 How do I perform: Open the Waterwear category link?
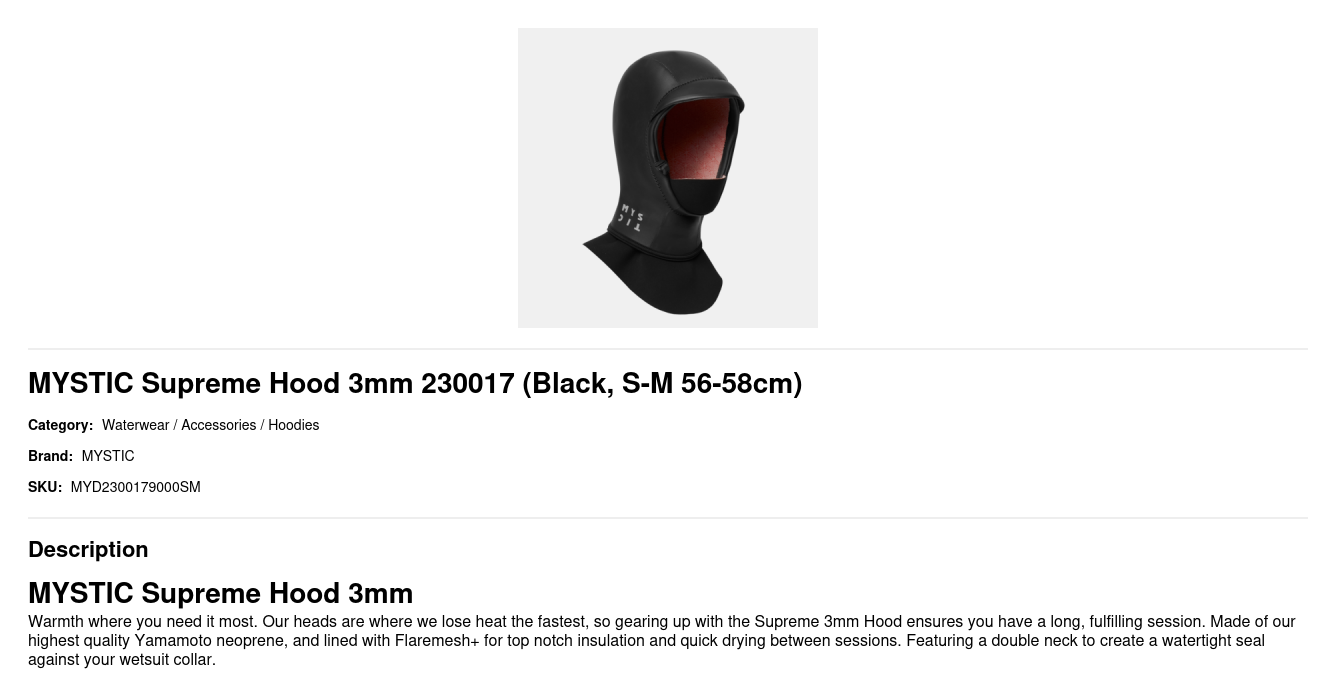point(135,425)
